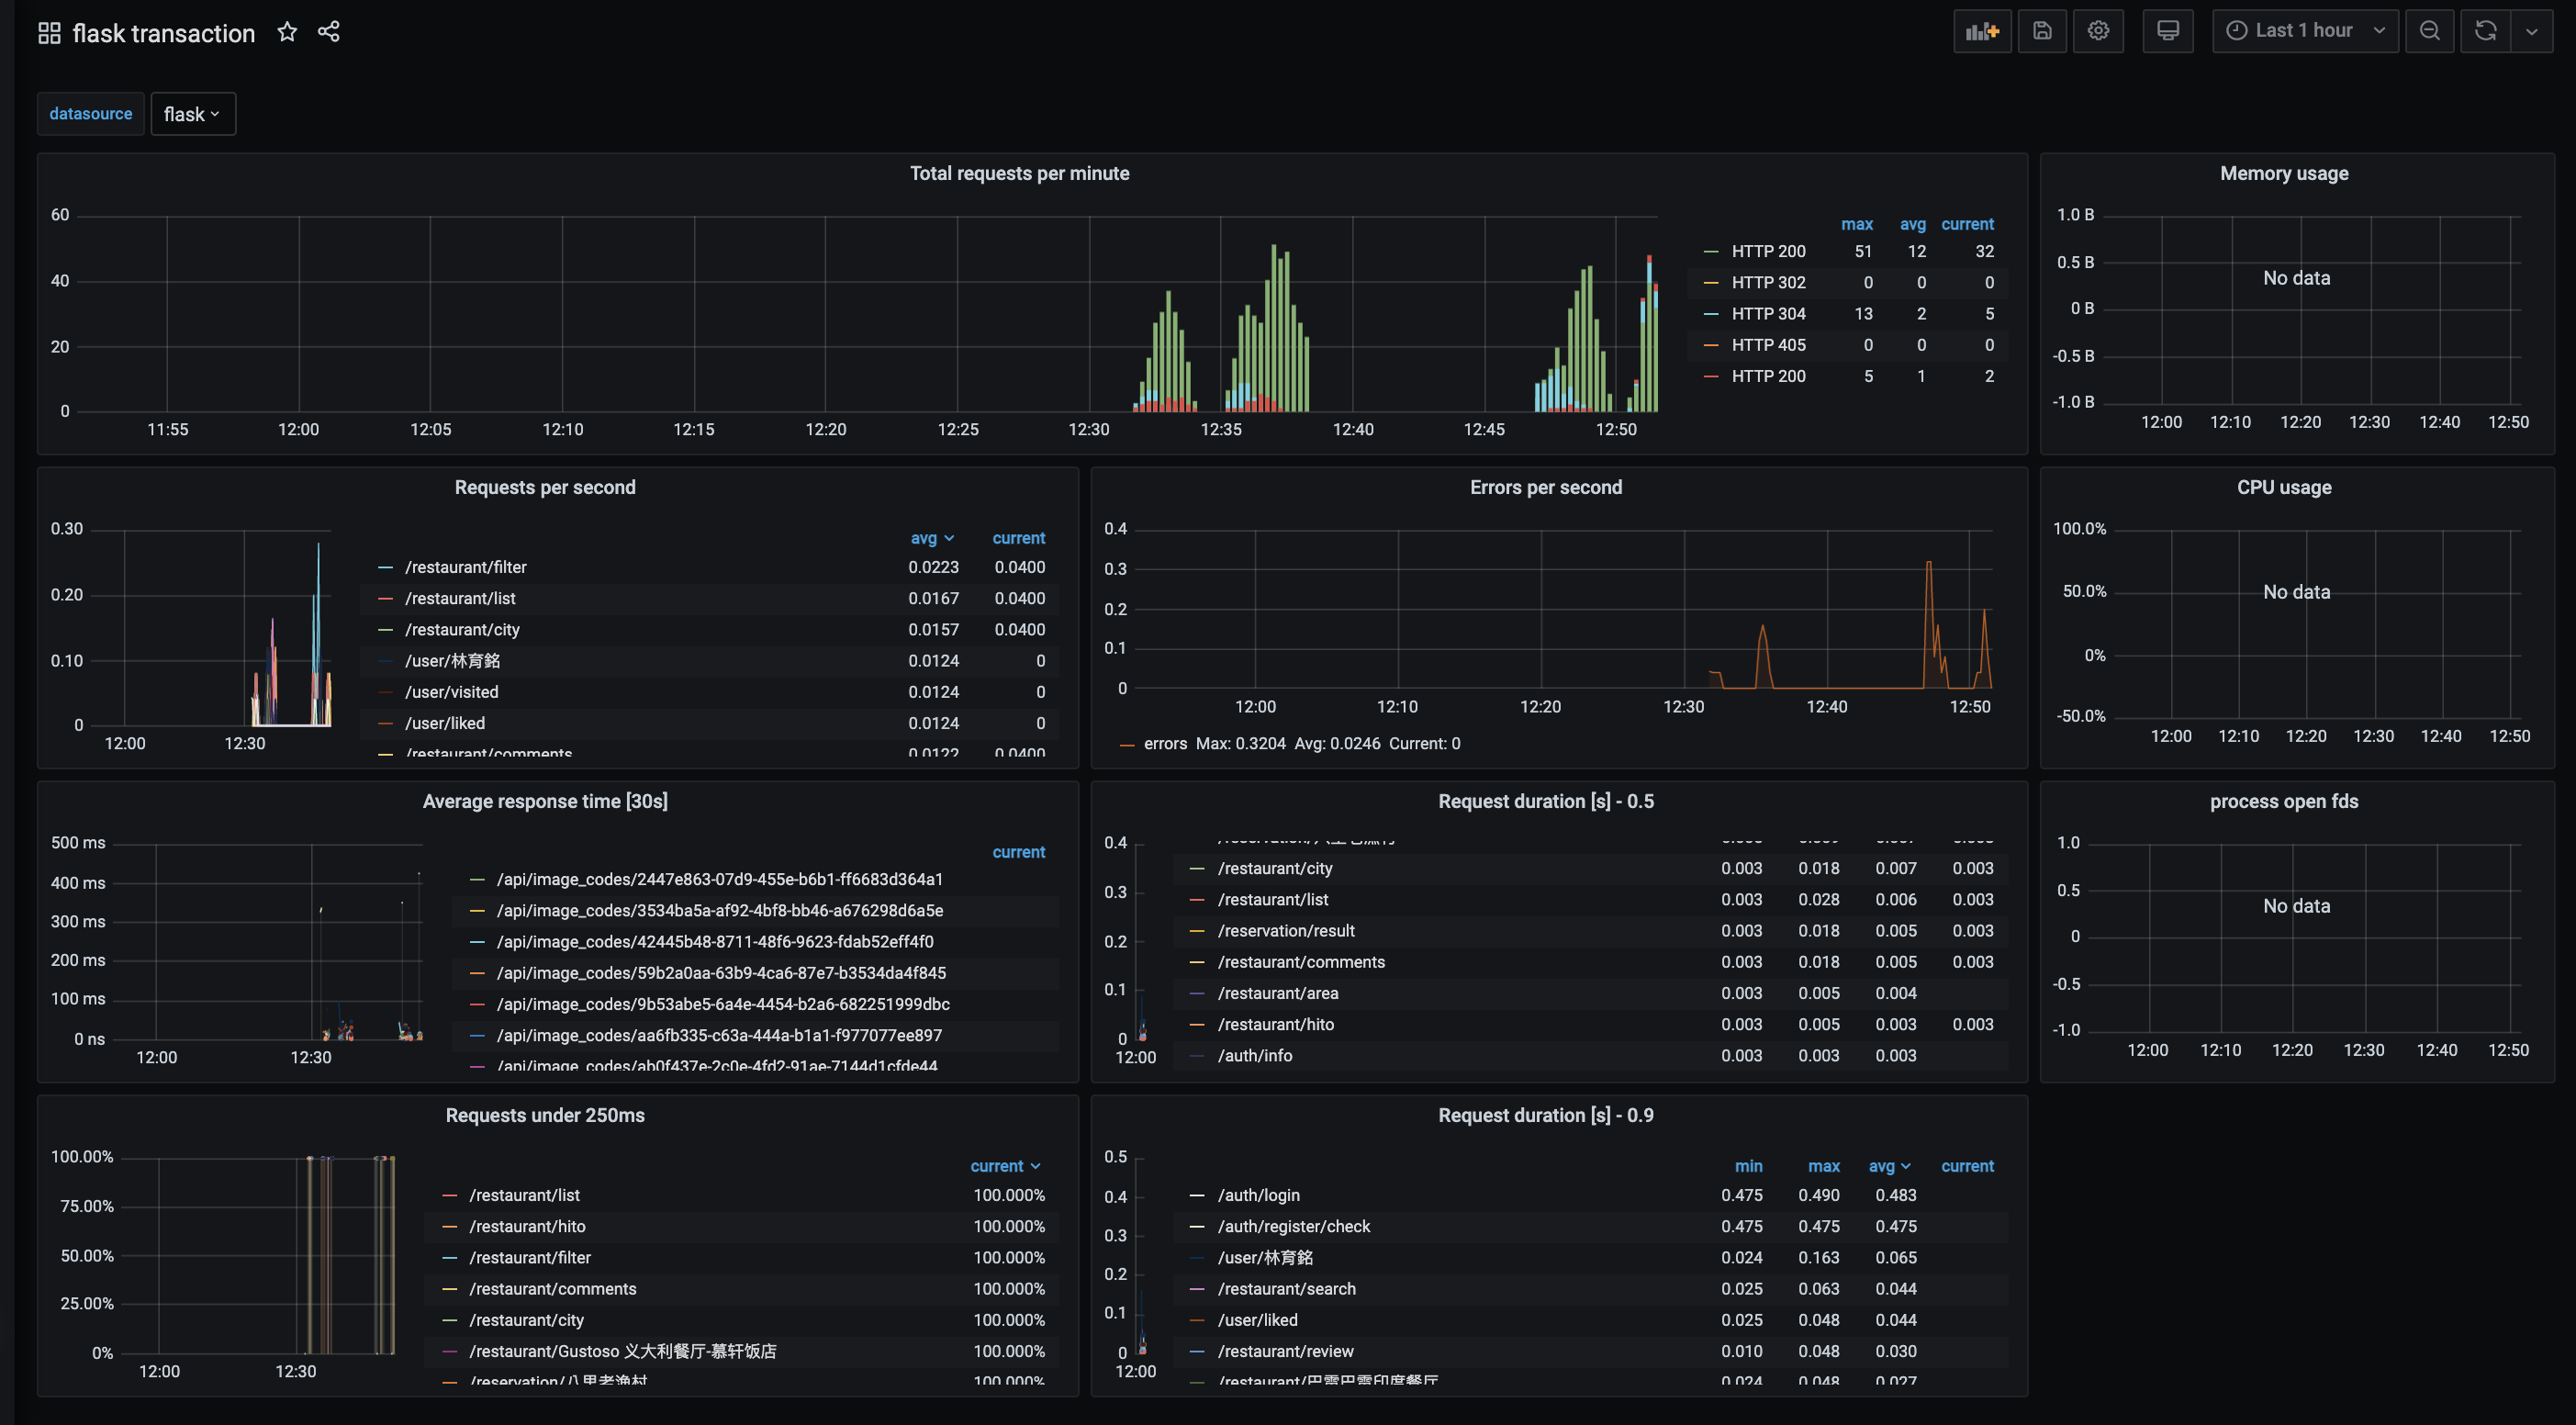This screenshot has height=1425, width=2576.
Task: Open Total requests per minute panel title
Action: pos(1019,173)
